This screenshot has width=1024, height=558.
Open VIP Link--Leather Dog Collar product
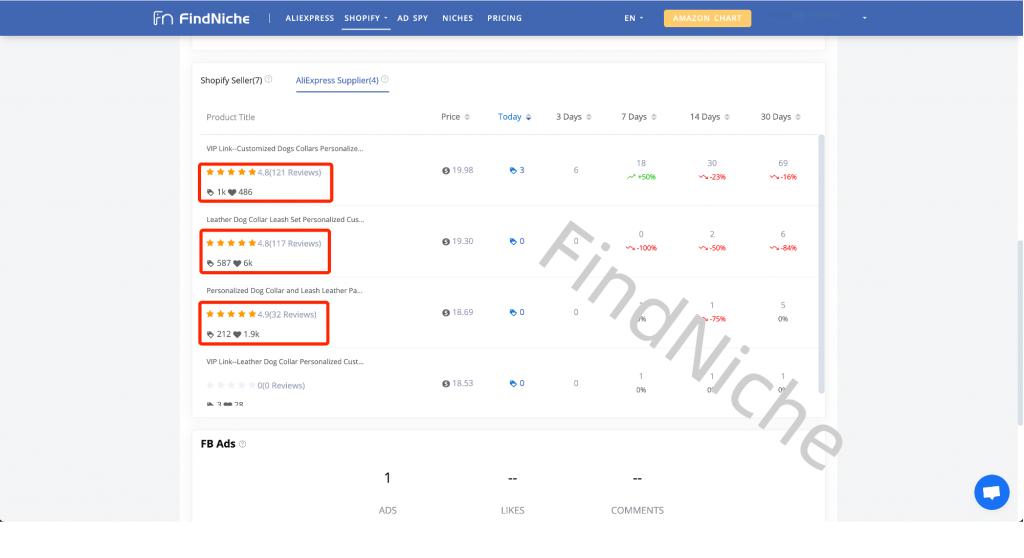tap(285, 362)
